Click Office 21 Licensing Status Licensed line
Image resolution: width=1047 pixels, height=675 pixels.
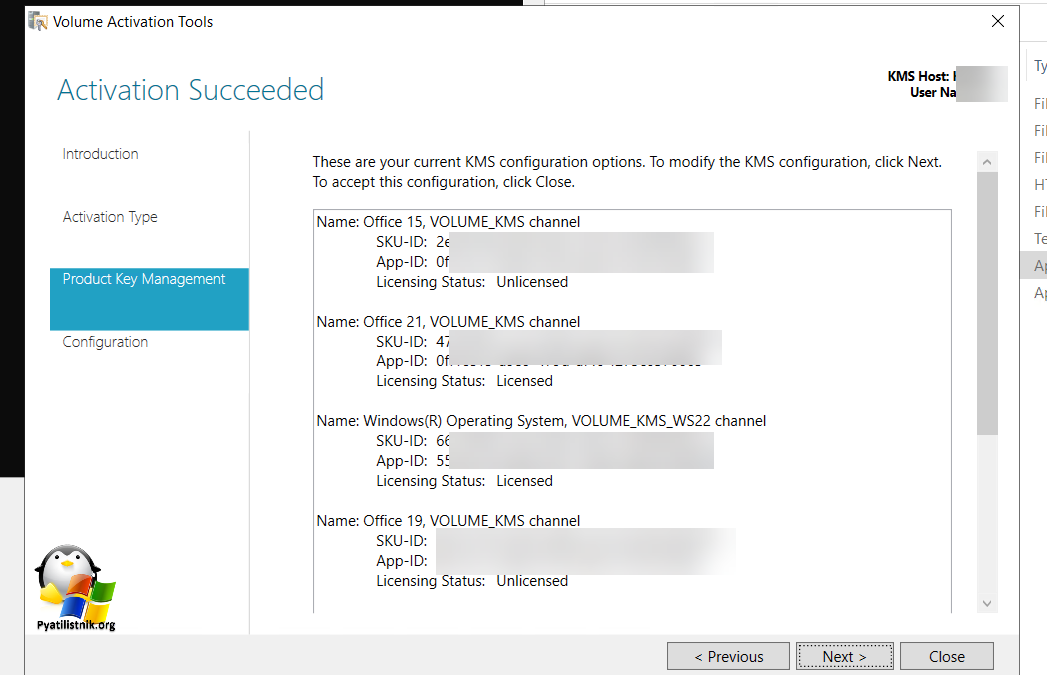point(464,381)
